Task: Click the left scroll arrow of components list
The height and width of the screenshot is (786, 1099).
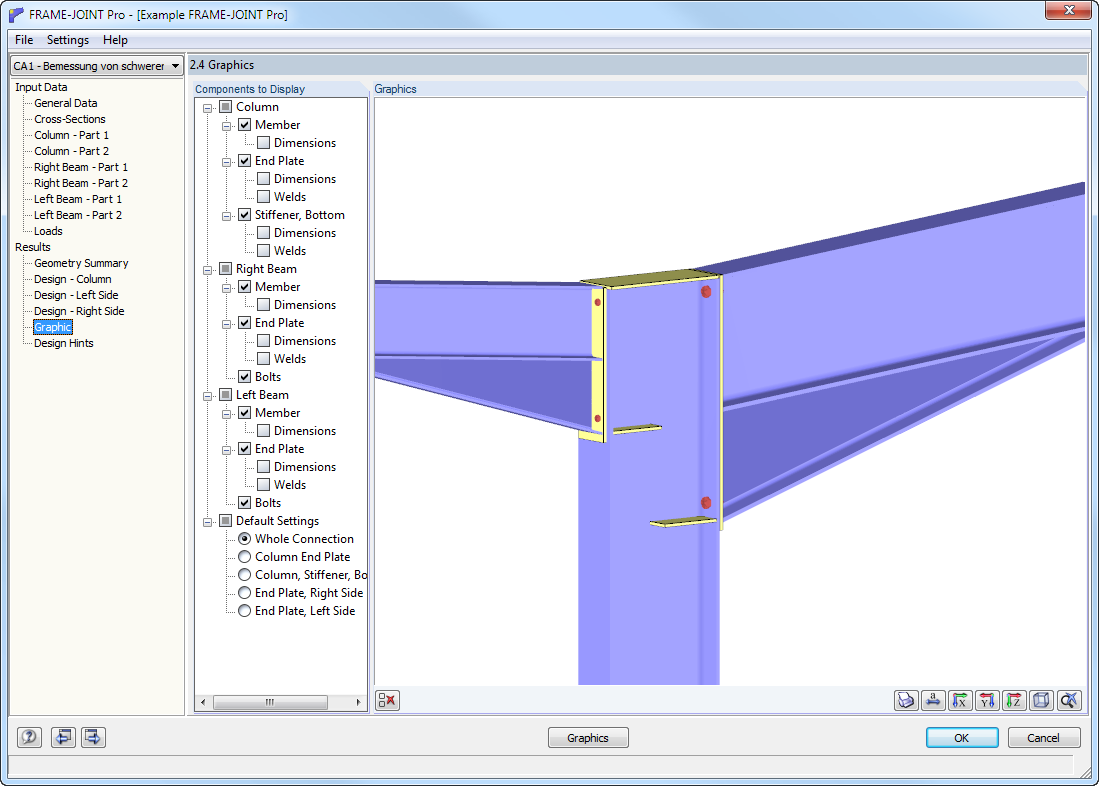Action: pos(203,702)
